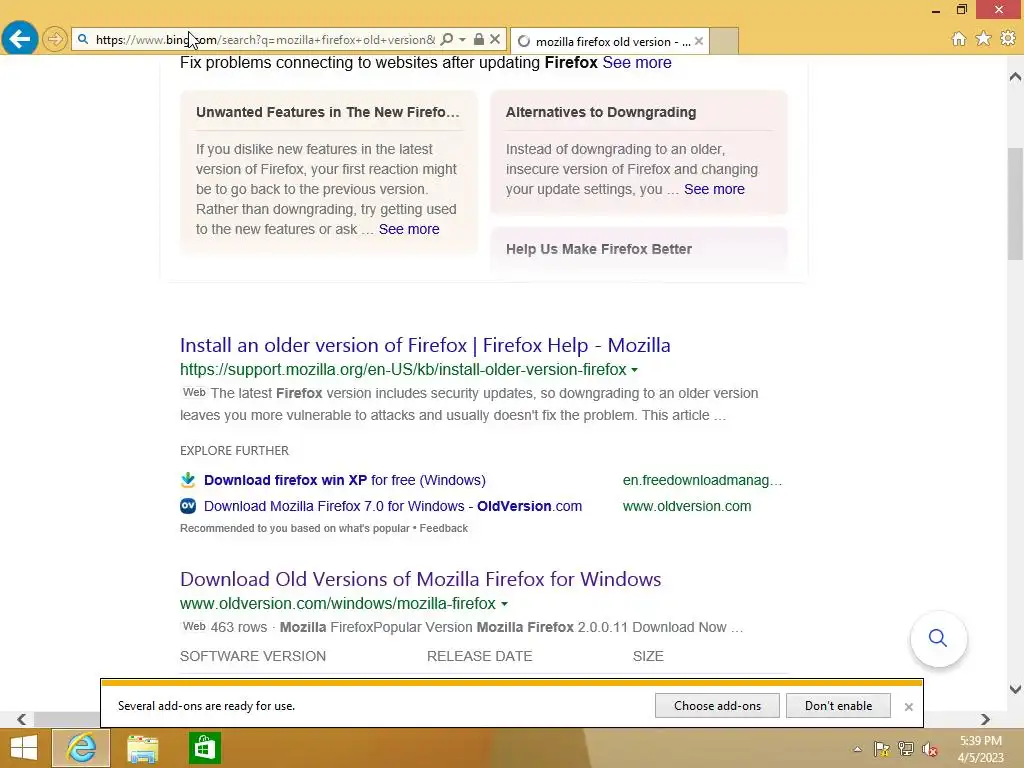
Task: Open Favorites star icon
Action: pos(983,39)
